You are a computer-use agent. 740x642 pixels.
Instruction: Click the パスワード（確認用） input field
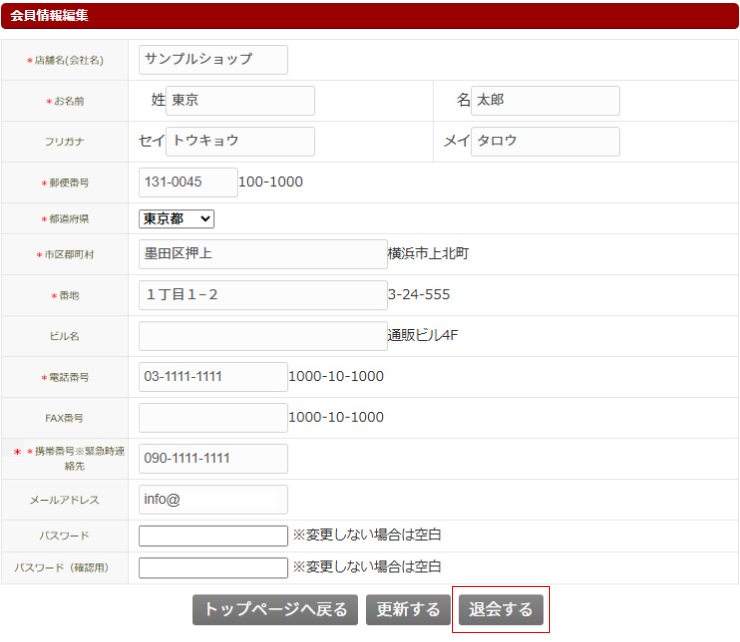(213, 567)
